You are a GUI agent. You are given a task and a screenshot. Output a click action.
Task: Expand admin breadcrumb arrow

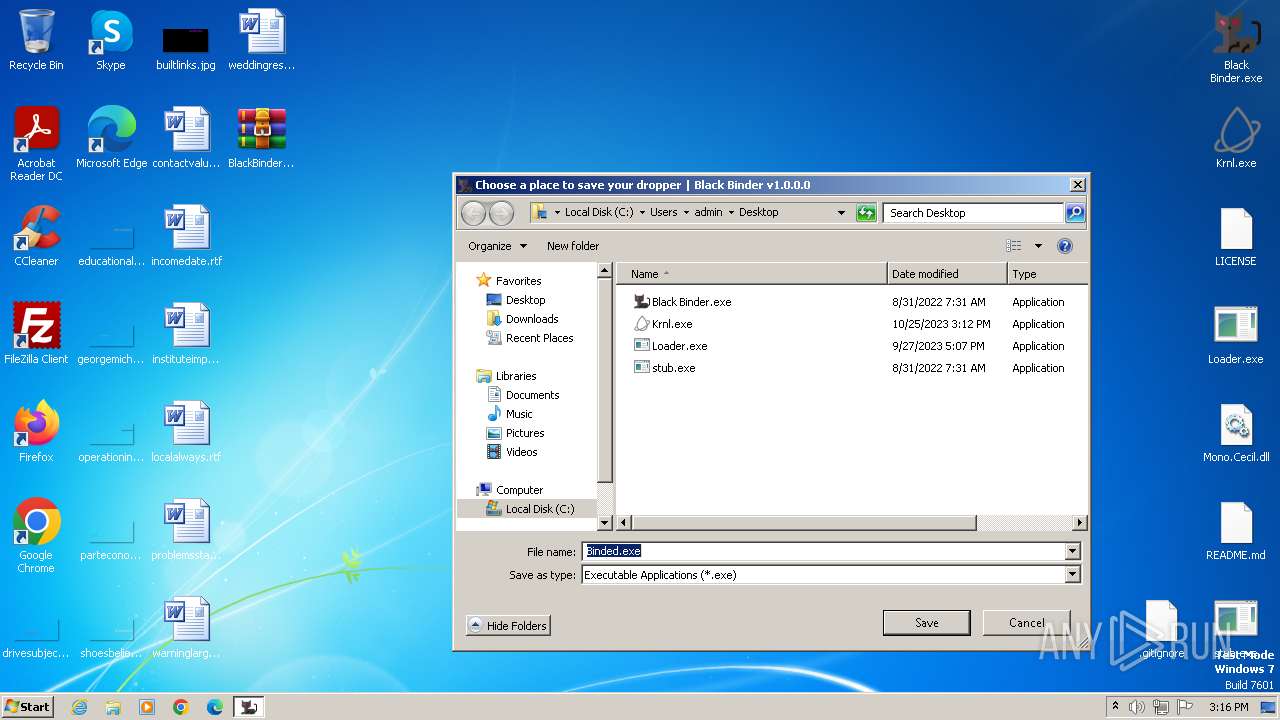[x=731, y=212]
